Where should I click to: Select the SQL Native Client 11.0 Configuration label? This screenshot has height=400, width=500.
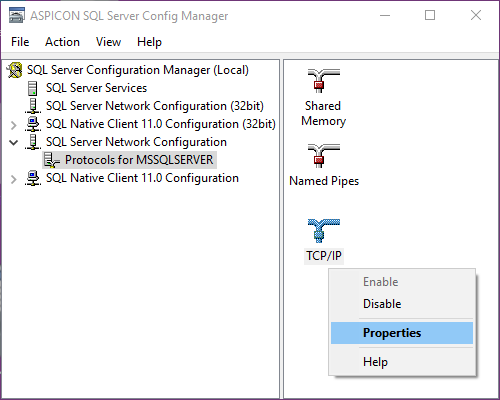point(142,178)
